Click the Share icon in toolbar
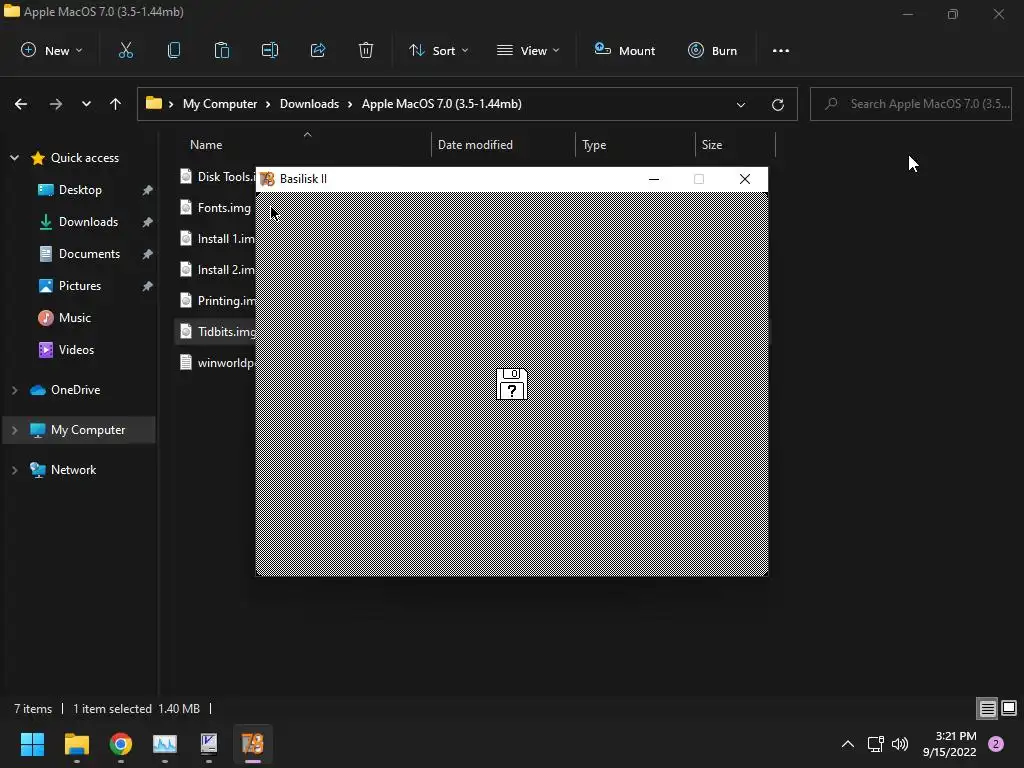 click(318, 50)
